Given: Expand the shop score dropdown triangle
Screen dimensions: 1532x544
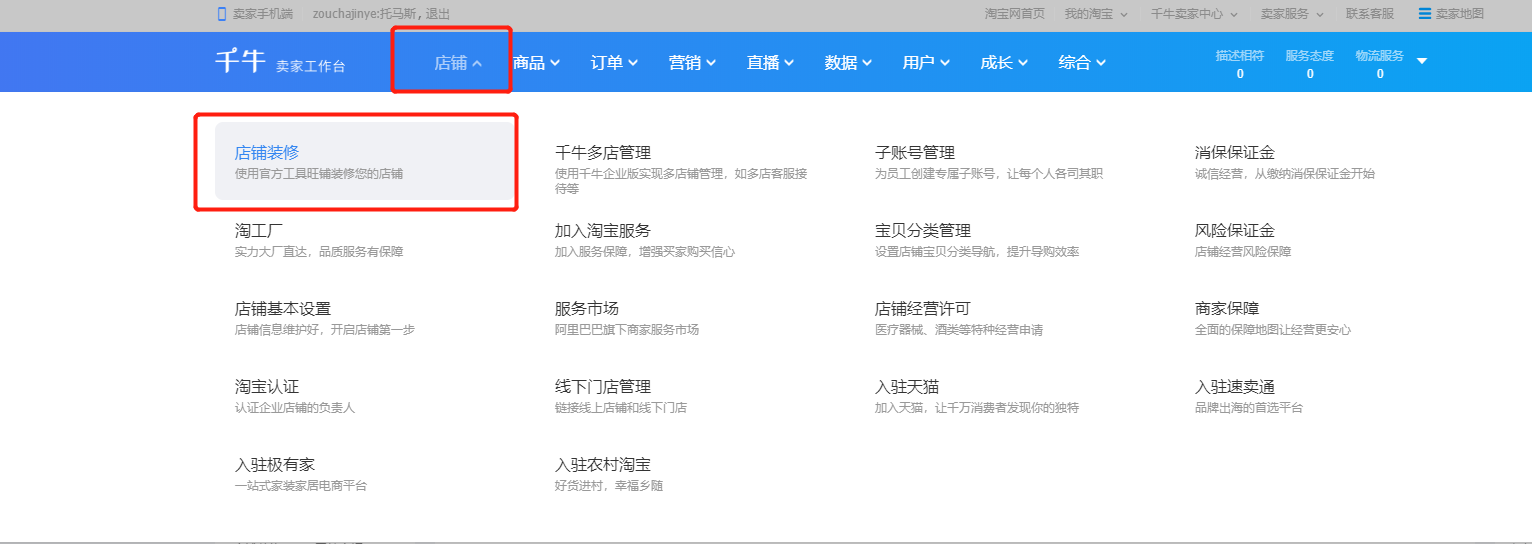Looking at the screenshot, I should [x=1422, y=61].
